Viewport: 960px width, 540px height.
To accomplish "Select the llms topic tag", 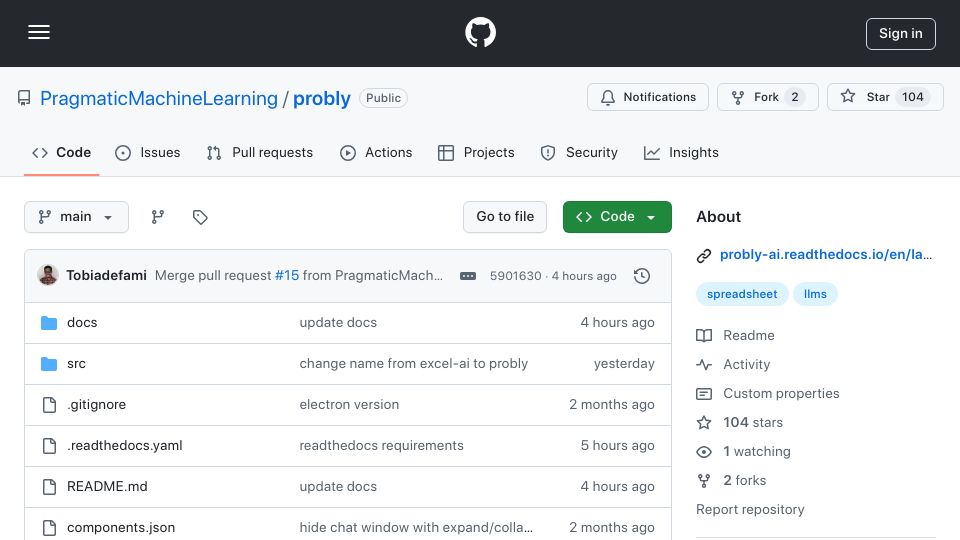I will tap(815, 294).
